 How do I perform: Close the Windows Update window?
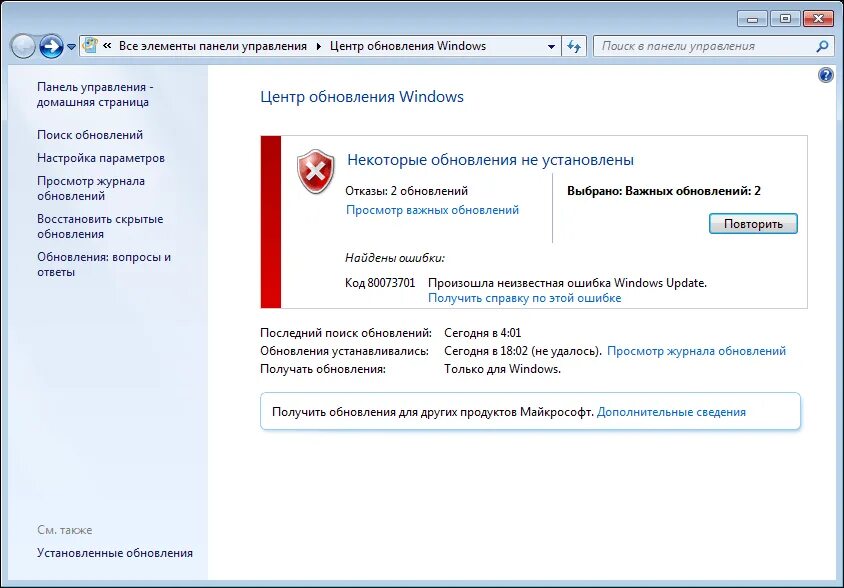[x=818, y=19]
